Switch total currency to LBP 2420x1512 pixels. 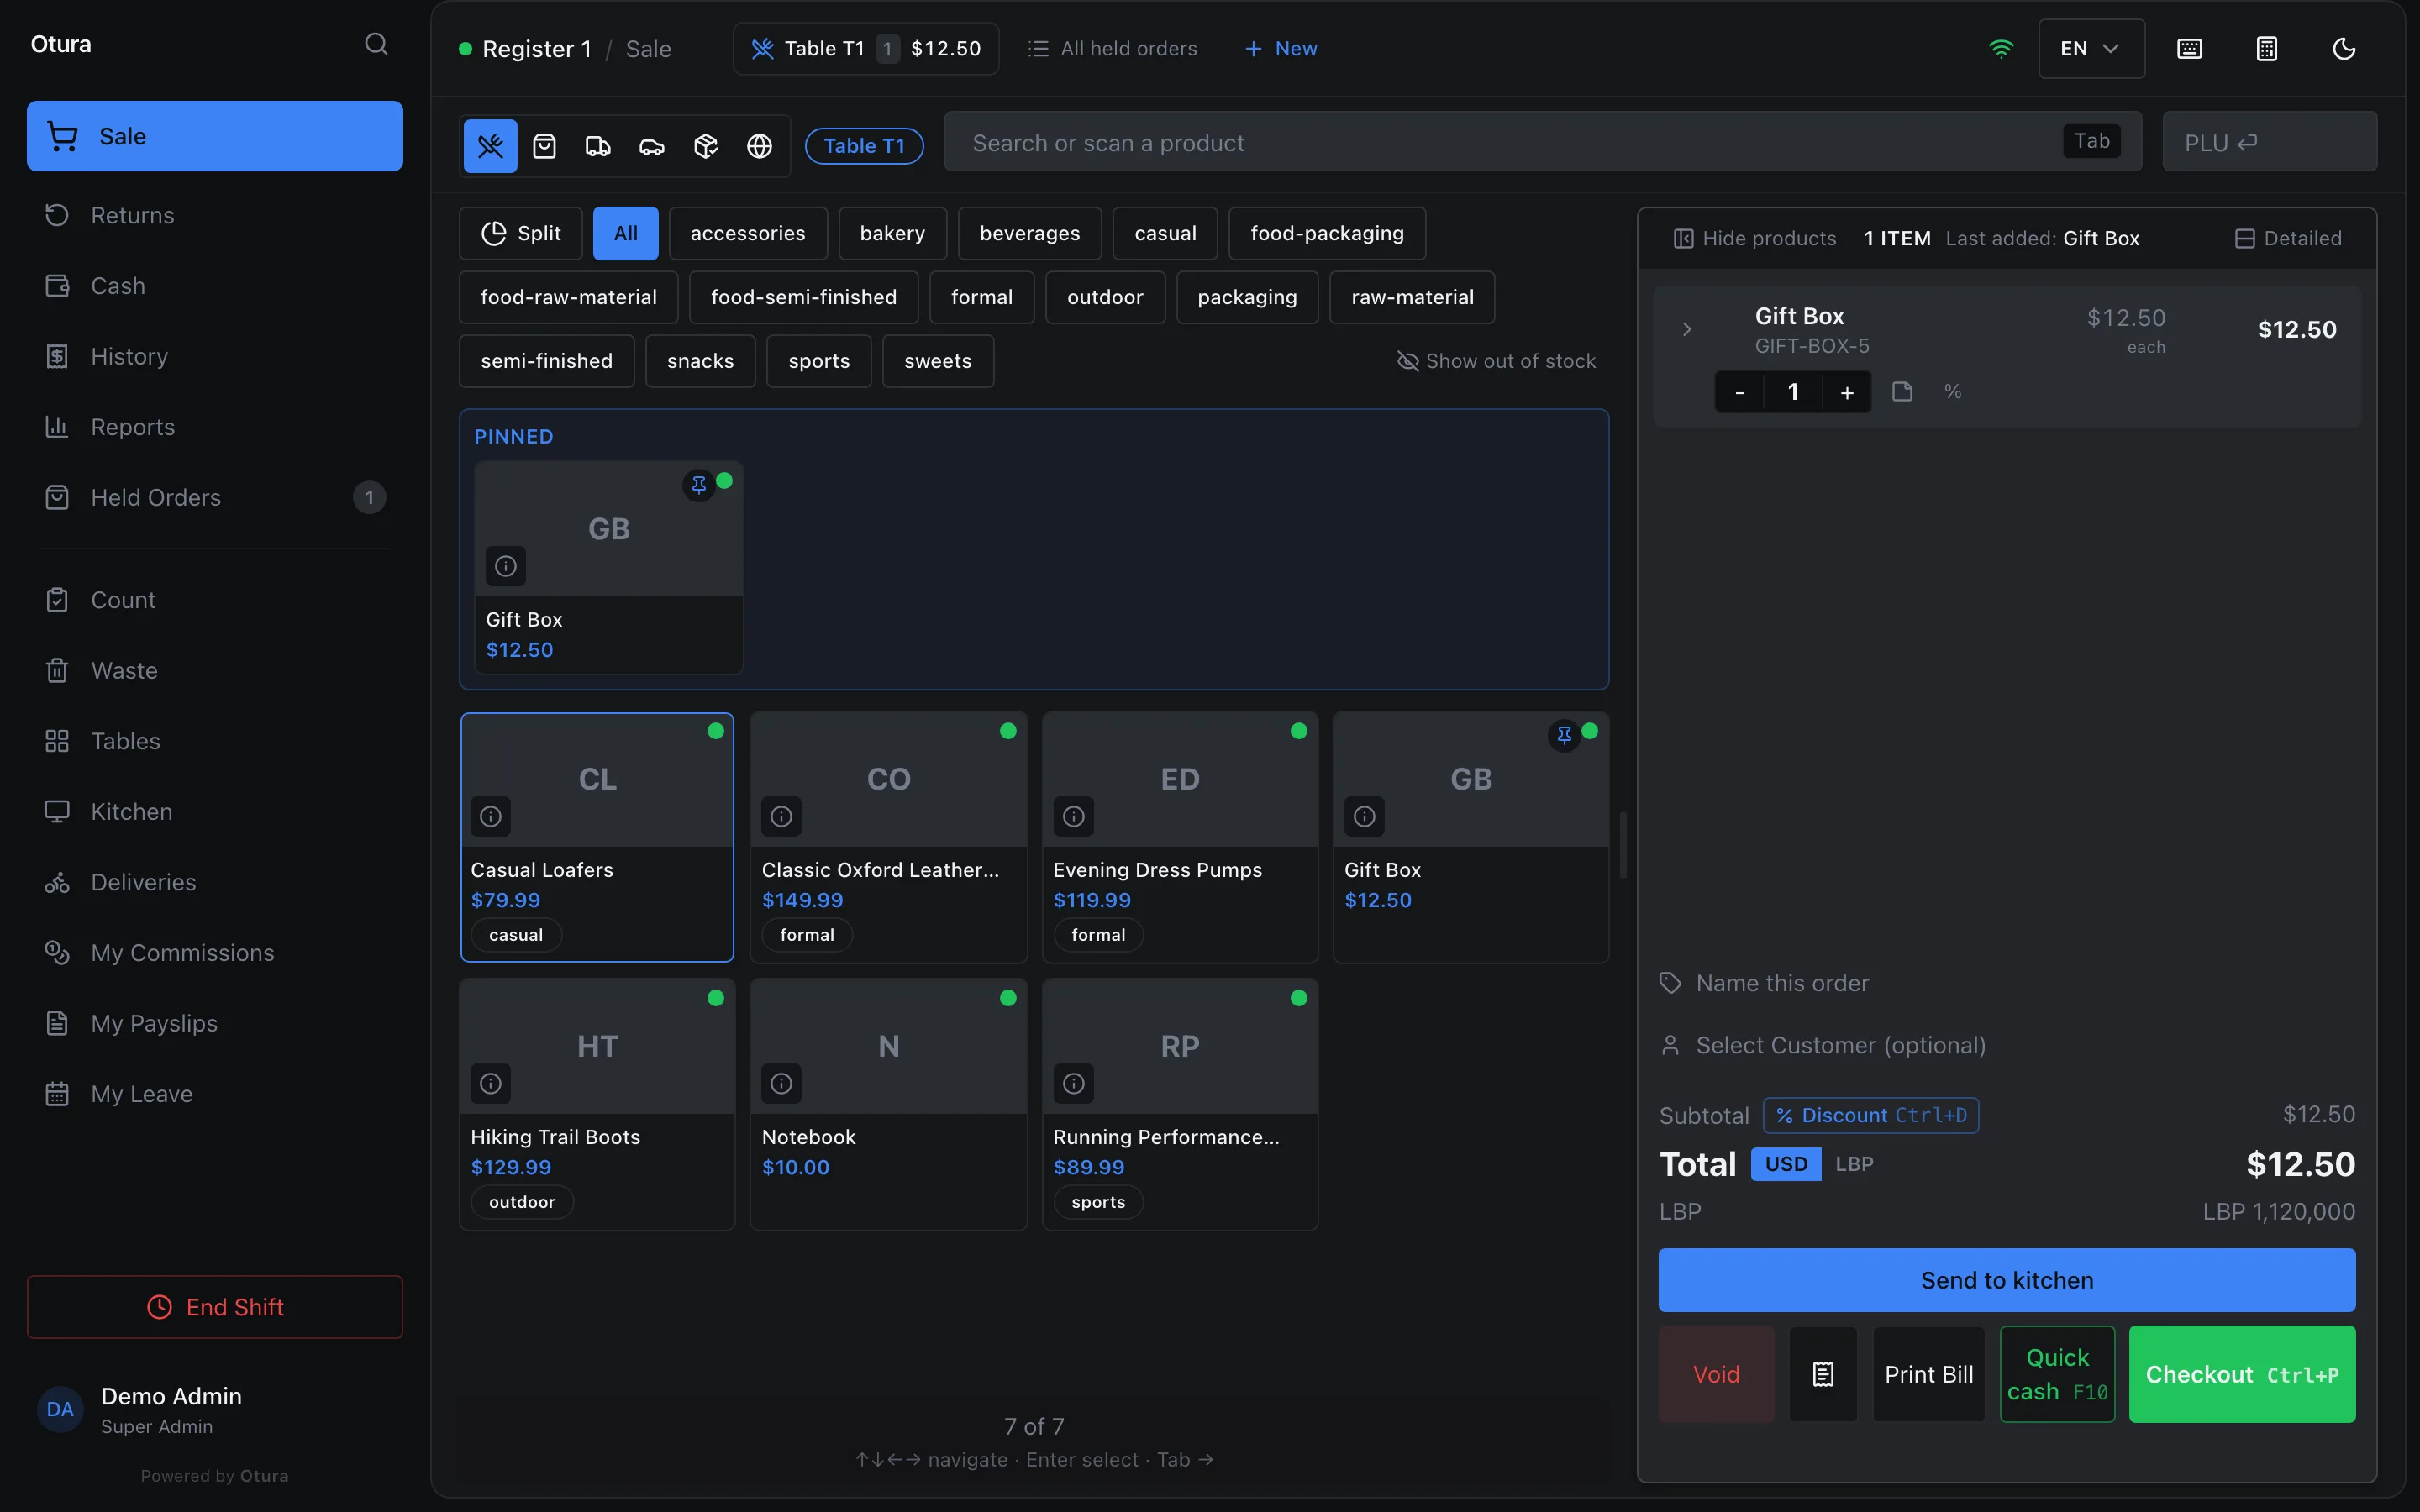1854,1164
